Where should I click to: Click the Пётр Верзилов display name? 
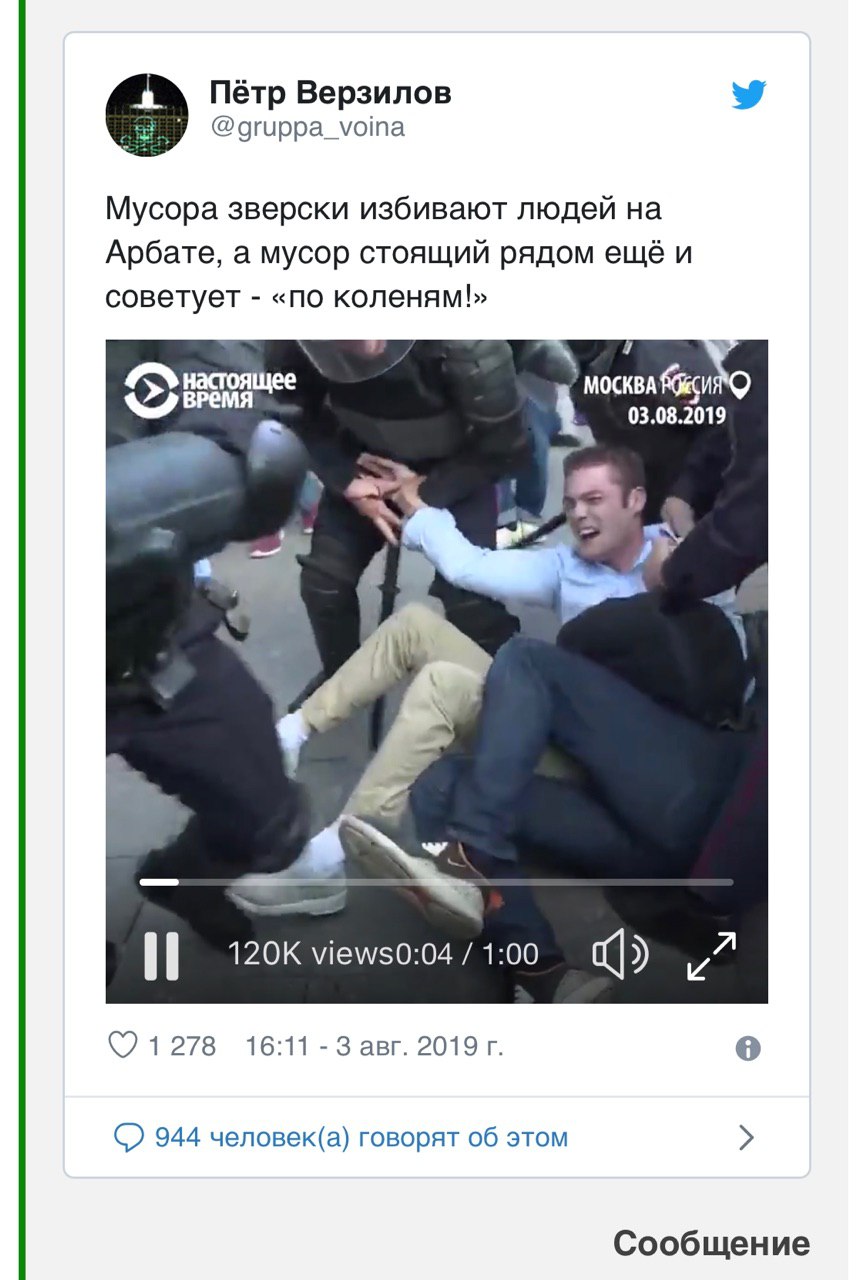pyautogui.click(x=331, y=93)
